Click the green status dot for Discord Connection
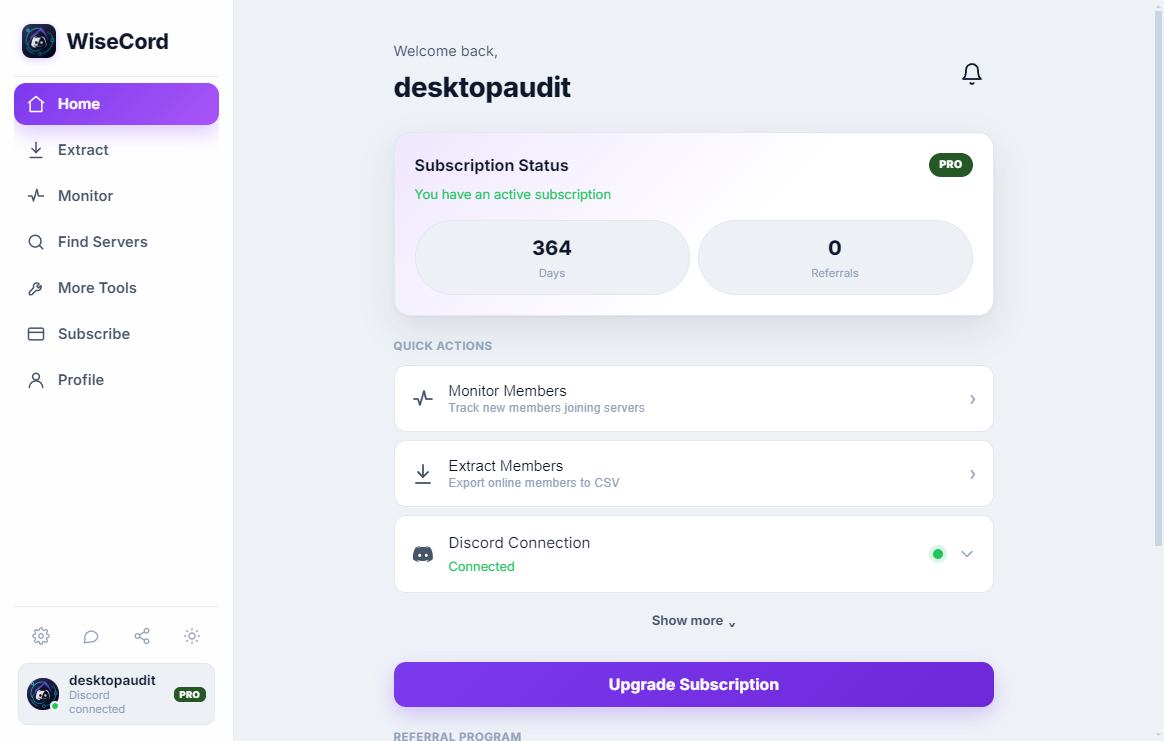 938,554
